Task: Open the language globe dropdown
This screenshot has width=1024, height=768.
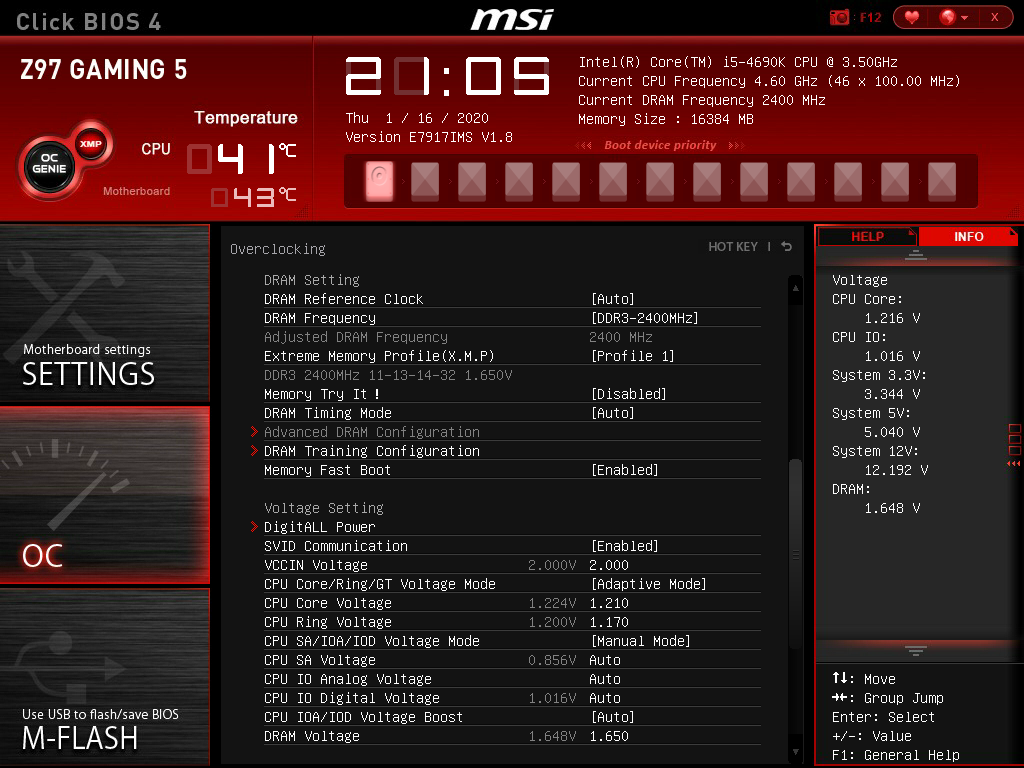Action: pos(953,17)
